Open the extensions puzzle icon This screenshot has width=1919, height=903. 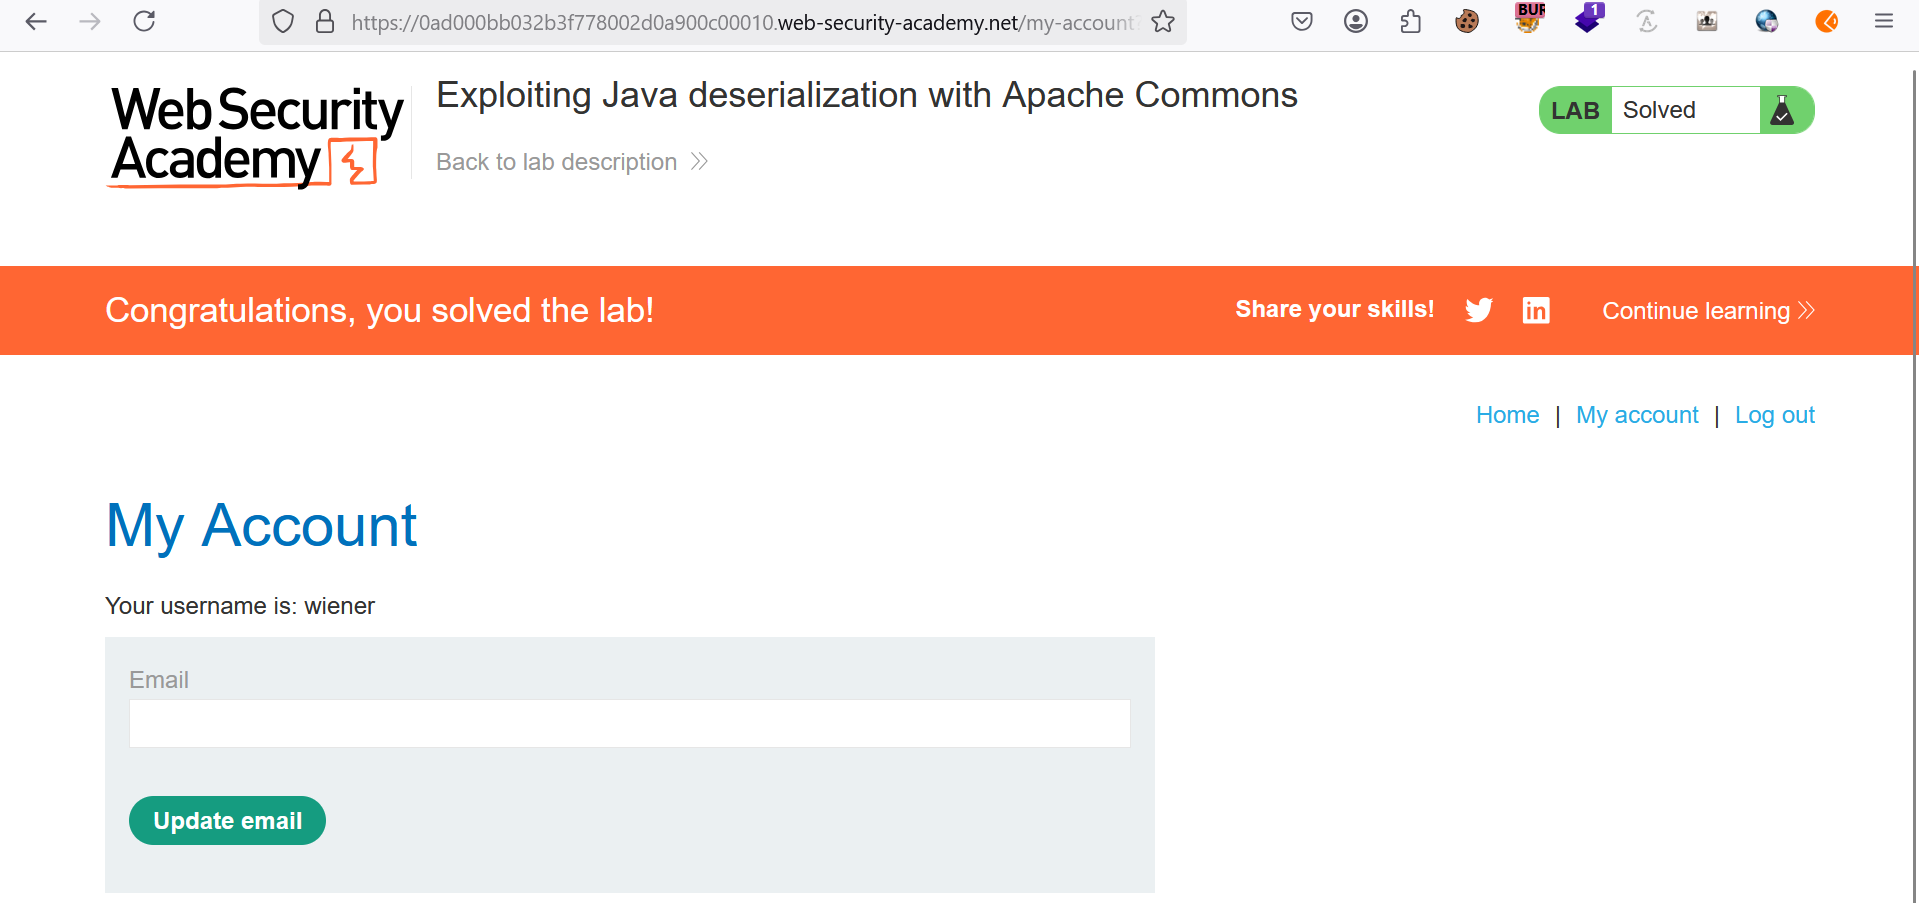click(x=1410, y=21)
